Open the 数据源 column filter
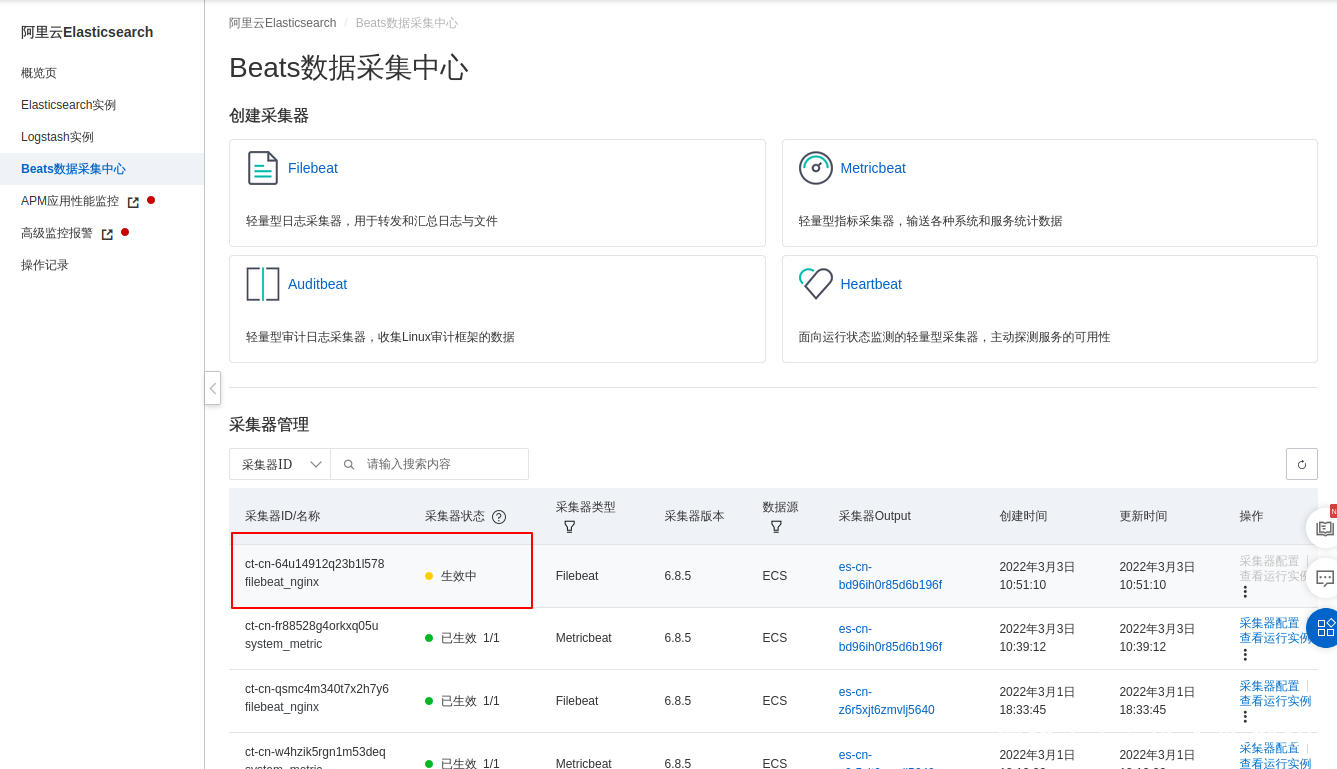This screenshot has height=769, width=1337. click(776, 526)
